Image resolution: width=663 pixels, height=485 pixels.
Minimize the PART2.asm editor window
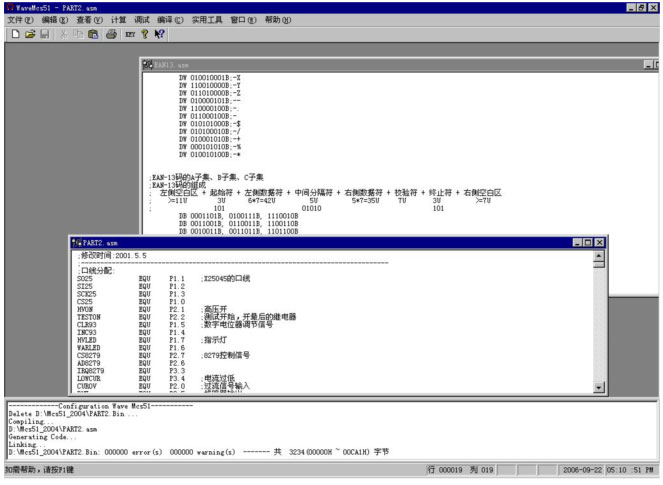576,243
